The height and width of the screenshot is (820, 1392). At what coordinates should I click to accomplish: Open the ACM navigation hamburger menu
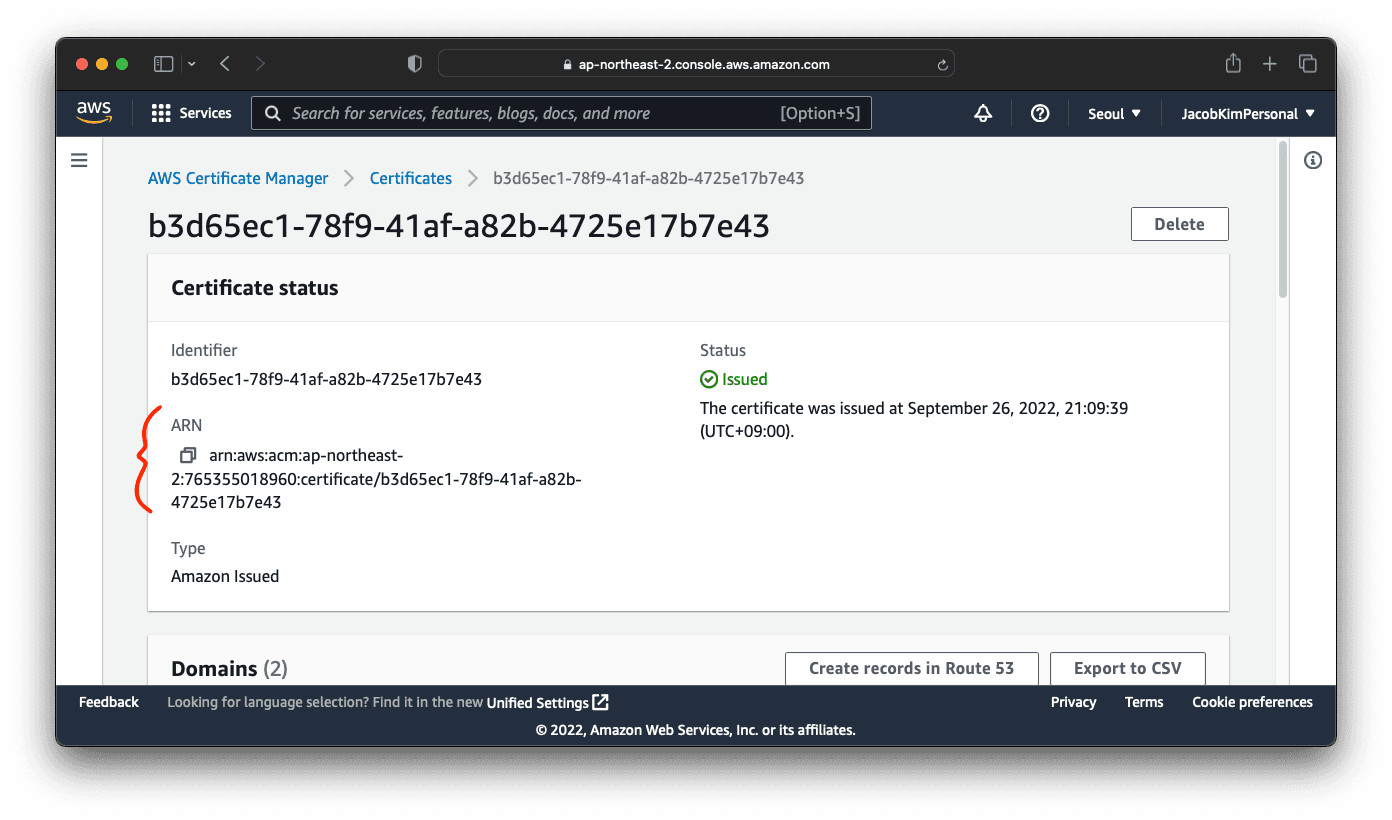pos(79,160)
